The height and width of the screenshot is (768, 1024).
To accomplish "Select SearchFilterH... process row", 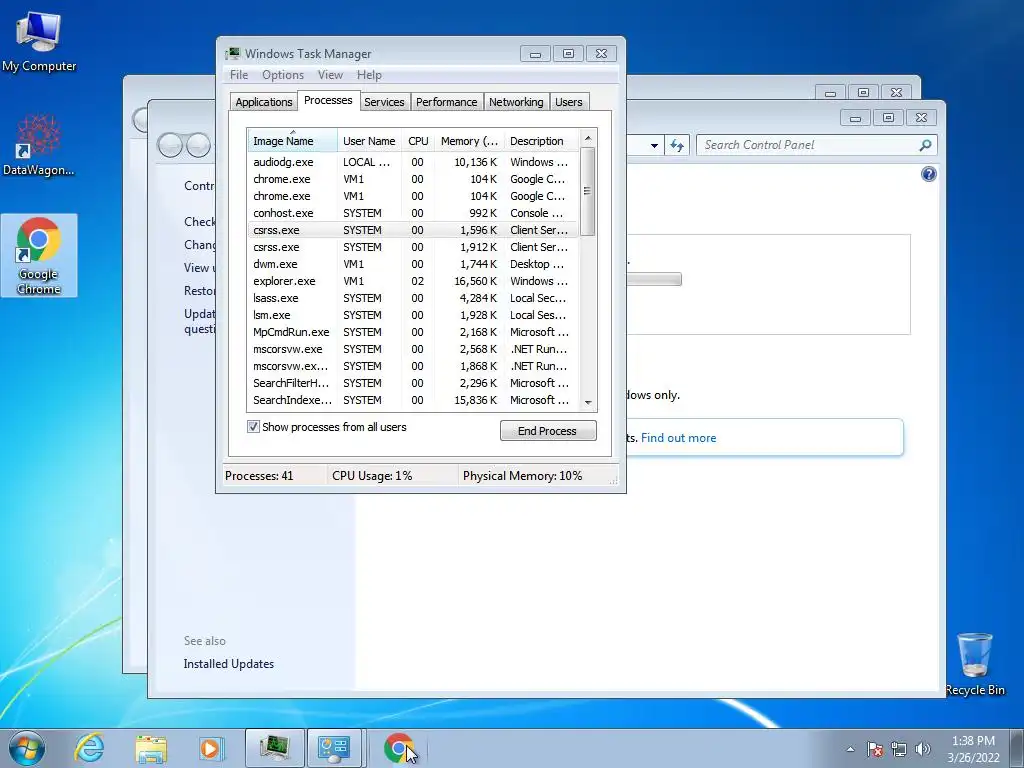I will tap(413, 383).
